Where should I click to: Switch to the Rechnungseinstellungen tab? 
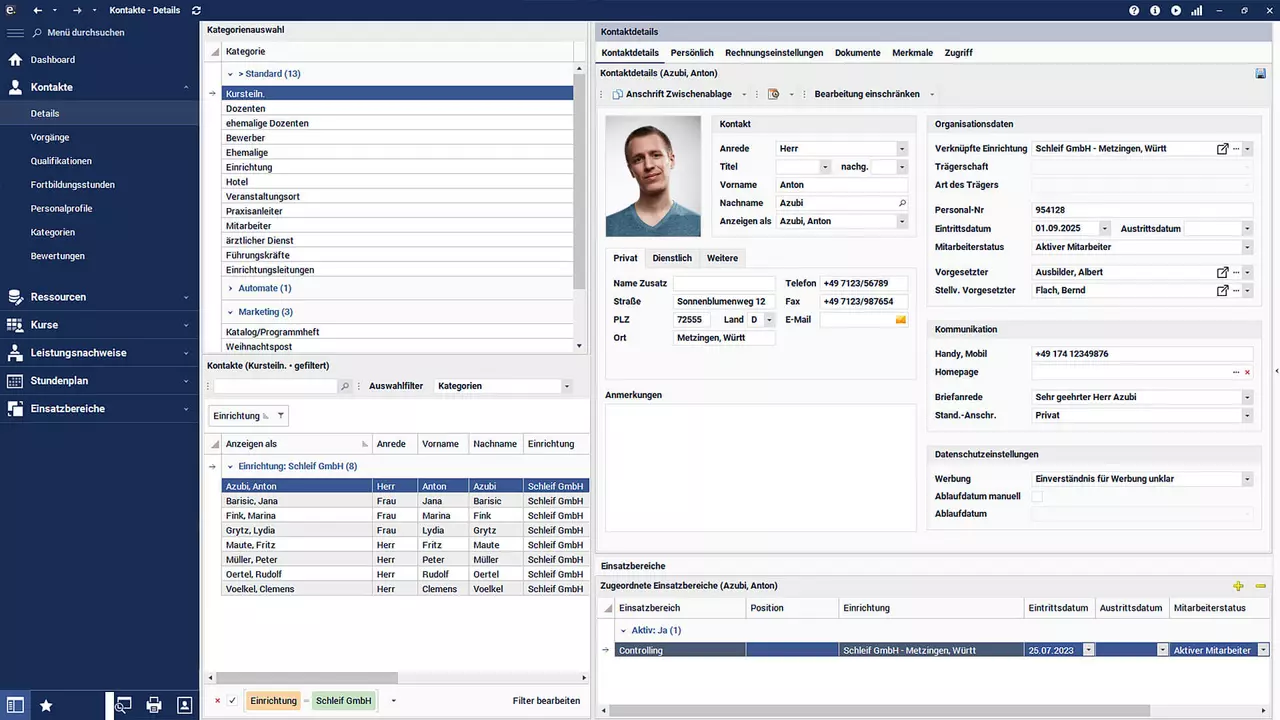(x=774, y=53)
